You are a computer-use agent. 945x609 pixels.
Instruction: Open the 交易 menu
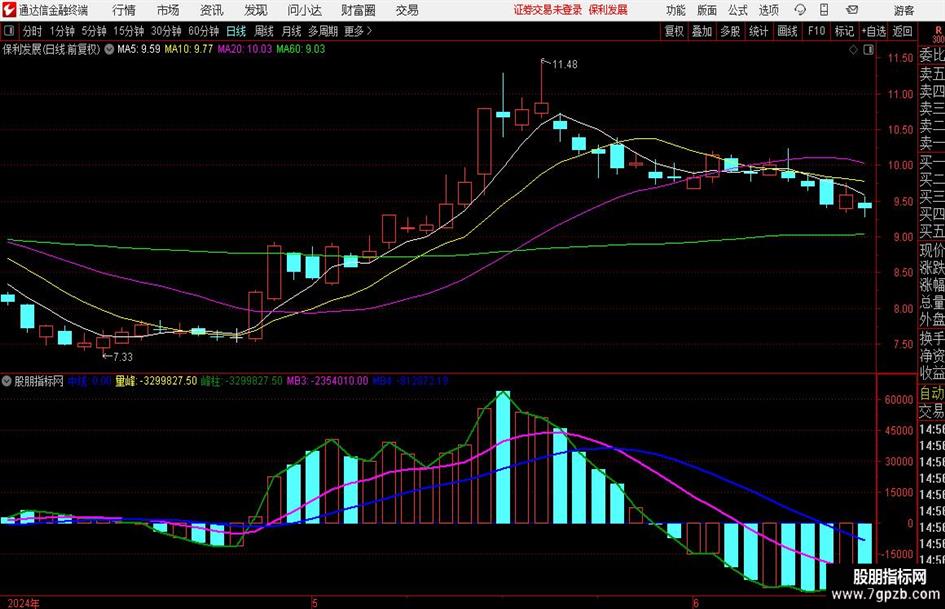(407, 10)
